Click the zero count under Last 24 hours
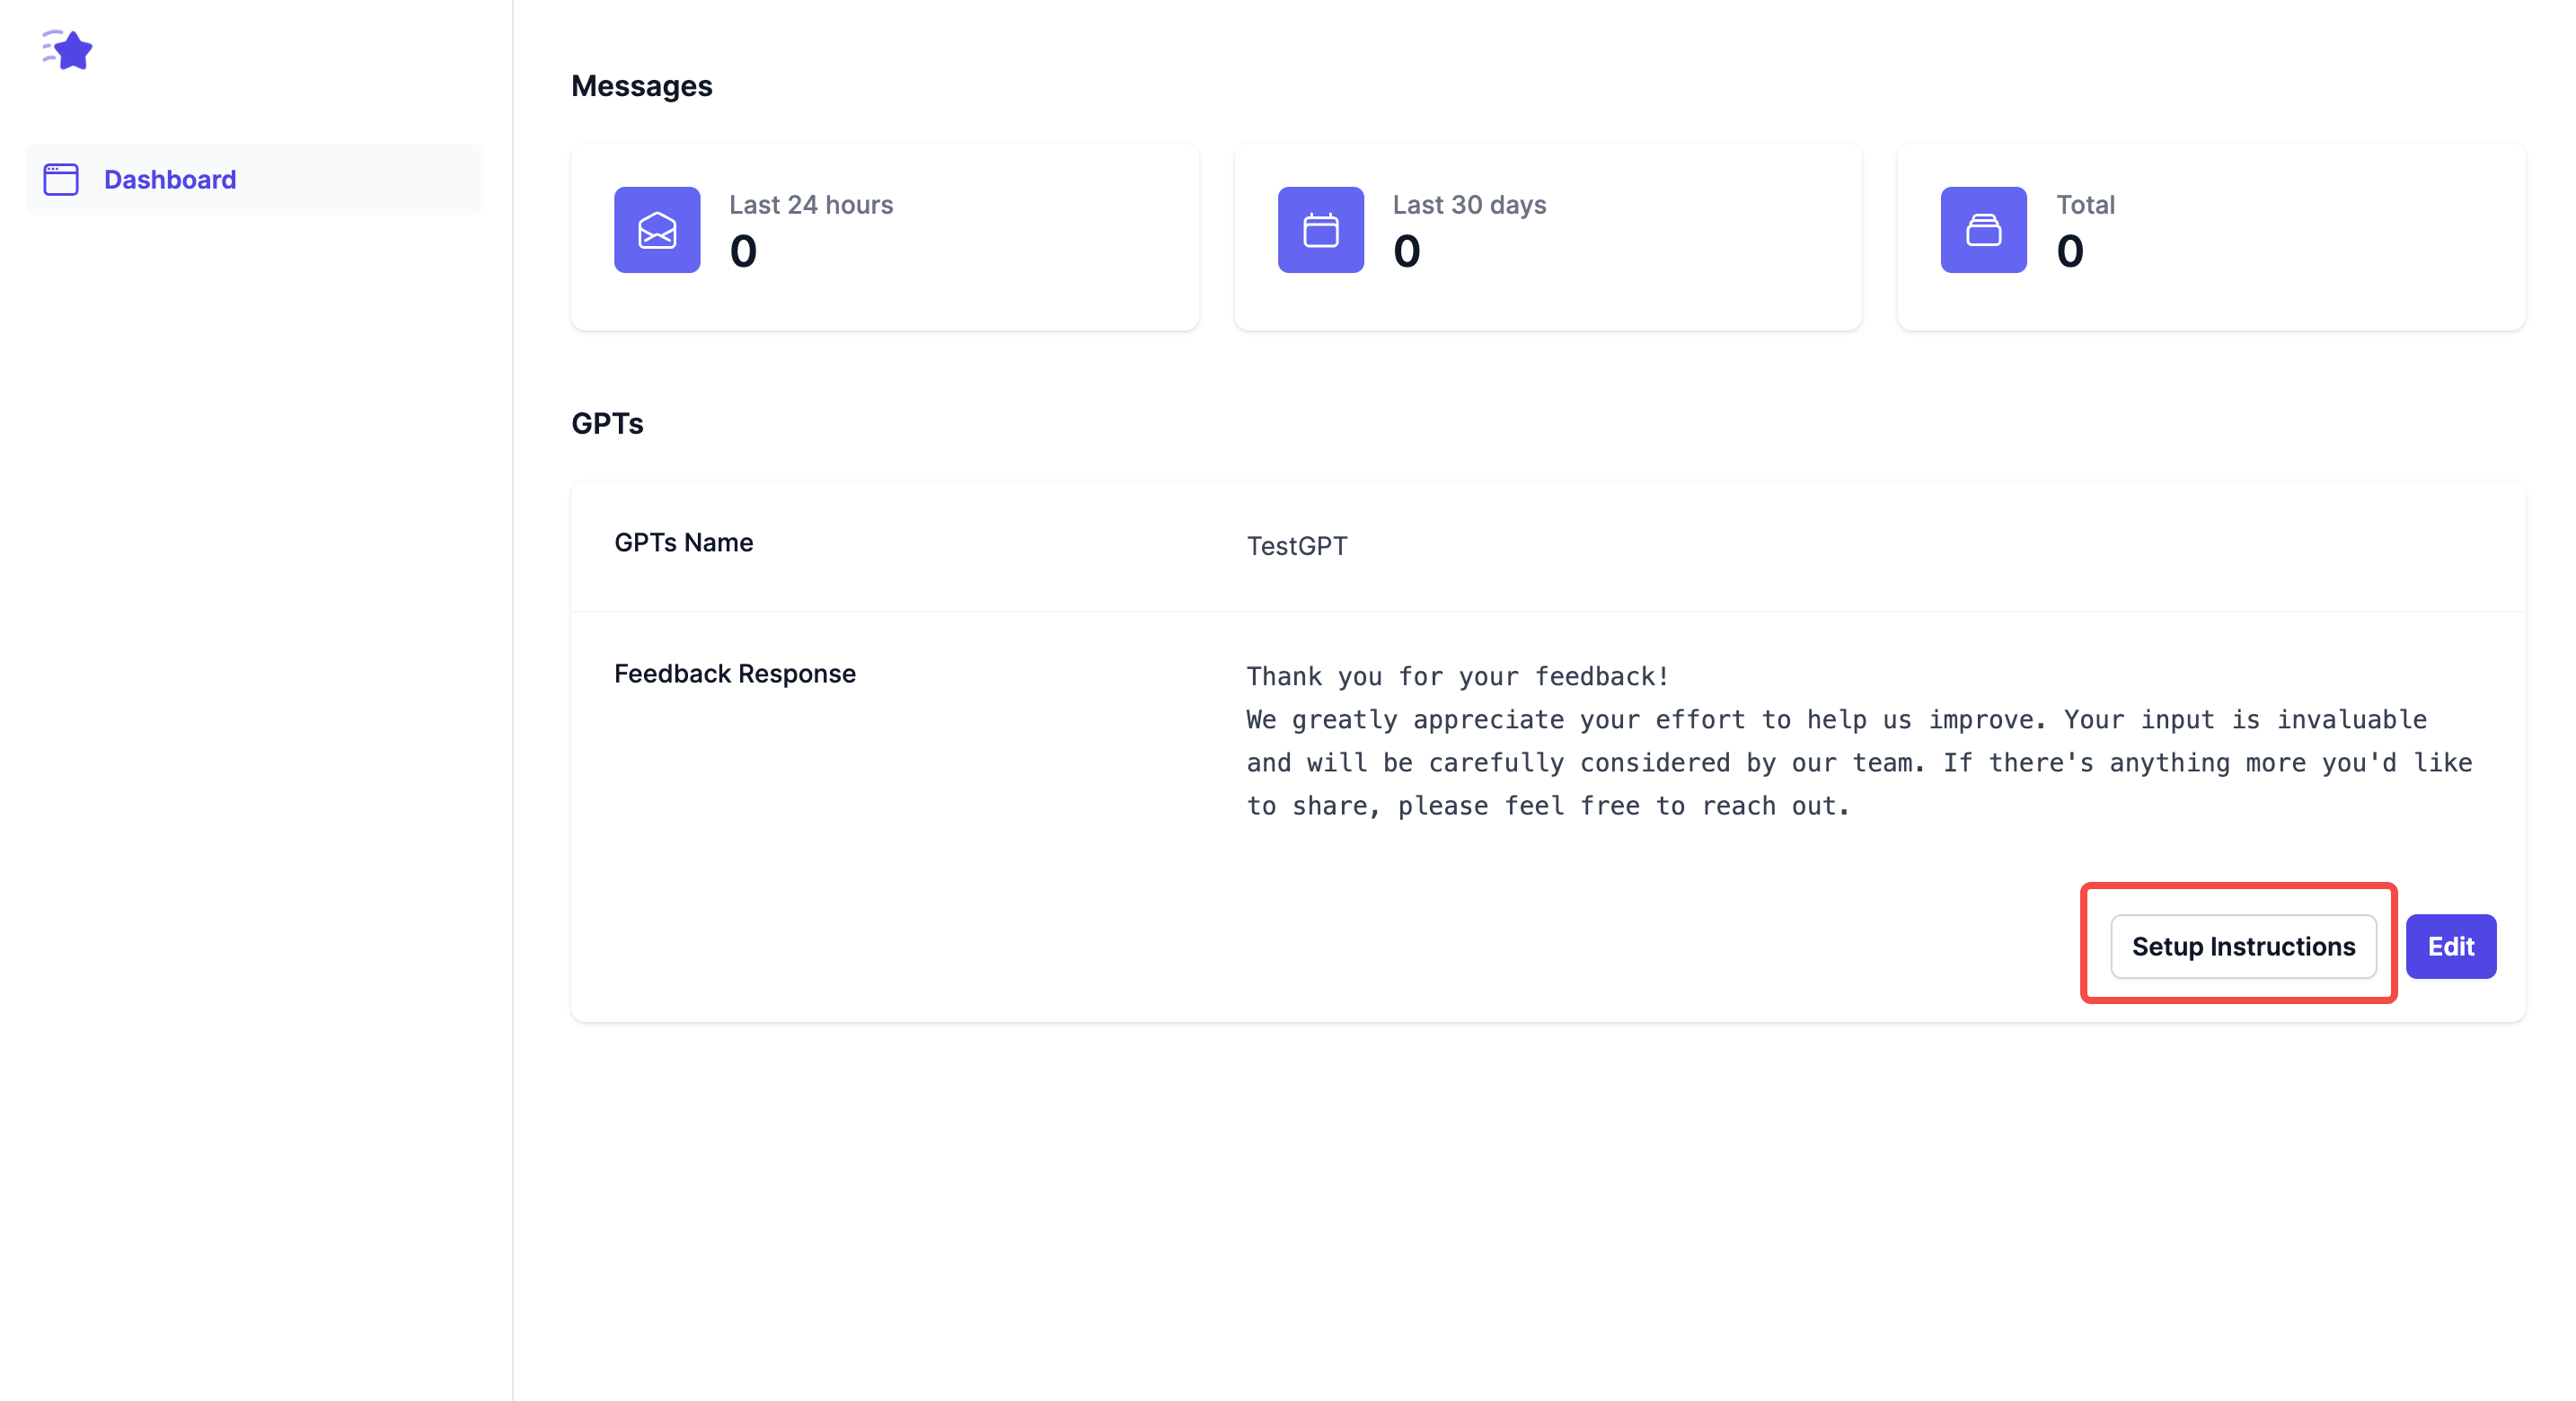Viewport: 2576px width, 1401px height. click(743, 251)
